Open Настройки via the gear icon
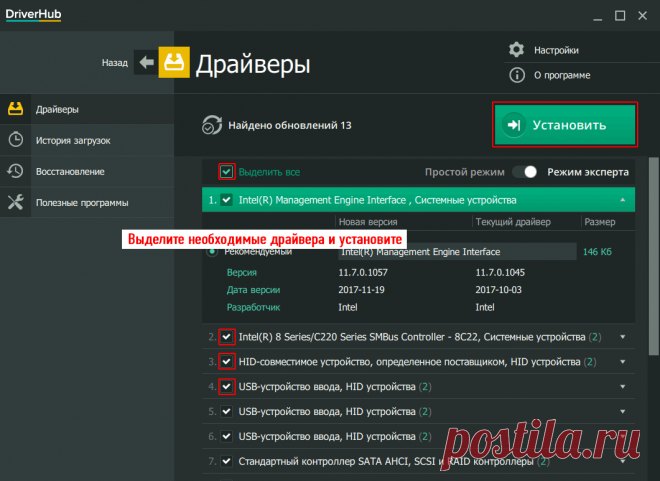This screenshot has width=660, height=481. (516, 50)
